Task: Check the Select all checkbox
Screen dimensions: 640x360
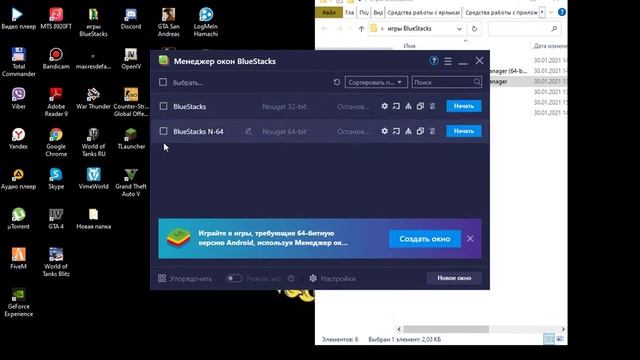Action: pos(163,82)
